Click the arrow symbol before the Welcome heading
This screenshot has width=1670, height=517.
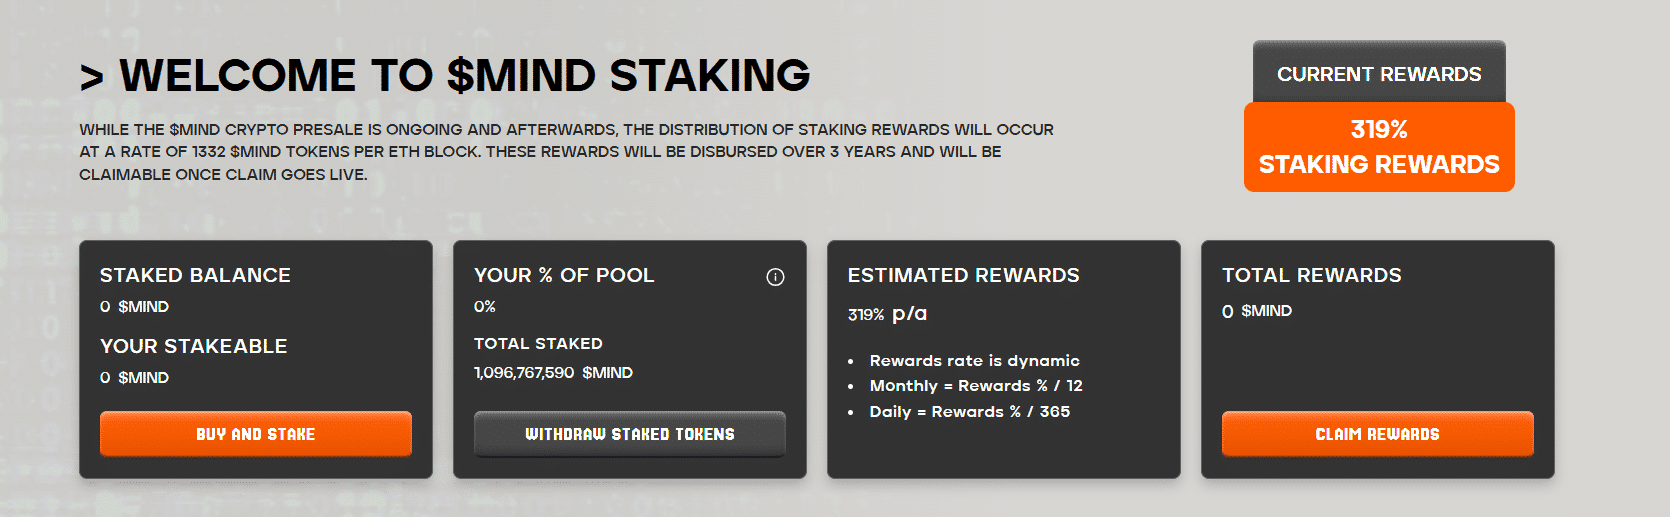pyautogui.click(x=92, y=77)
